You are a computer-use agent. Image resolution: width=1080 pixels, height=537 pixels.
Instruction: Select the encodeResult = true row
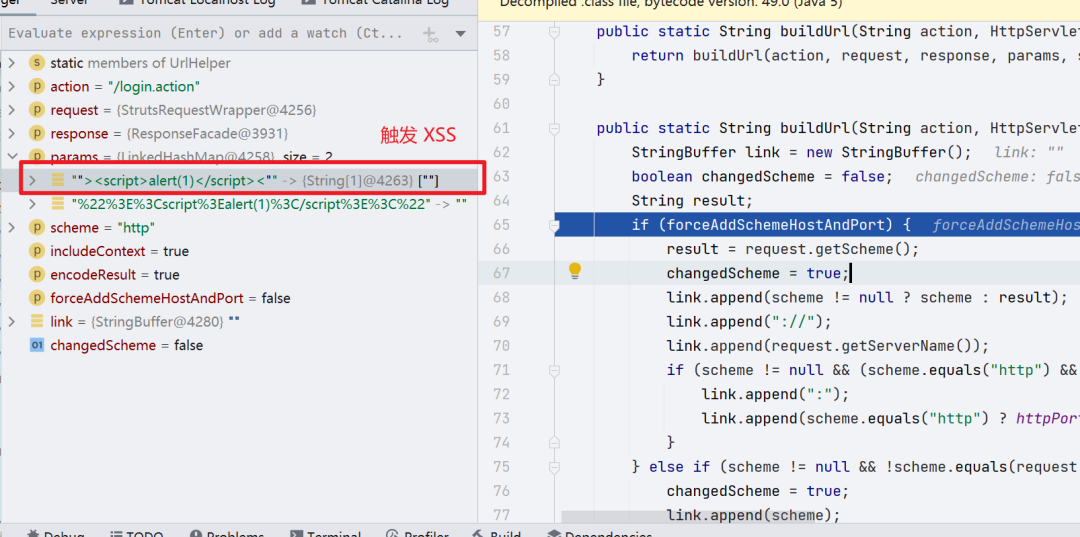239,275
